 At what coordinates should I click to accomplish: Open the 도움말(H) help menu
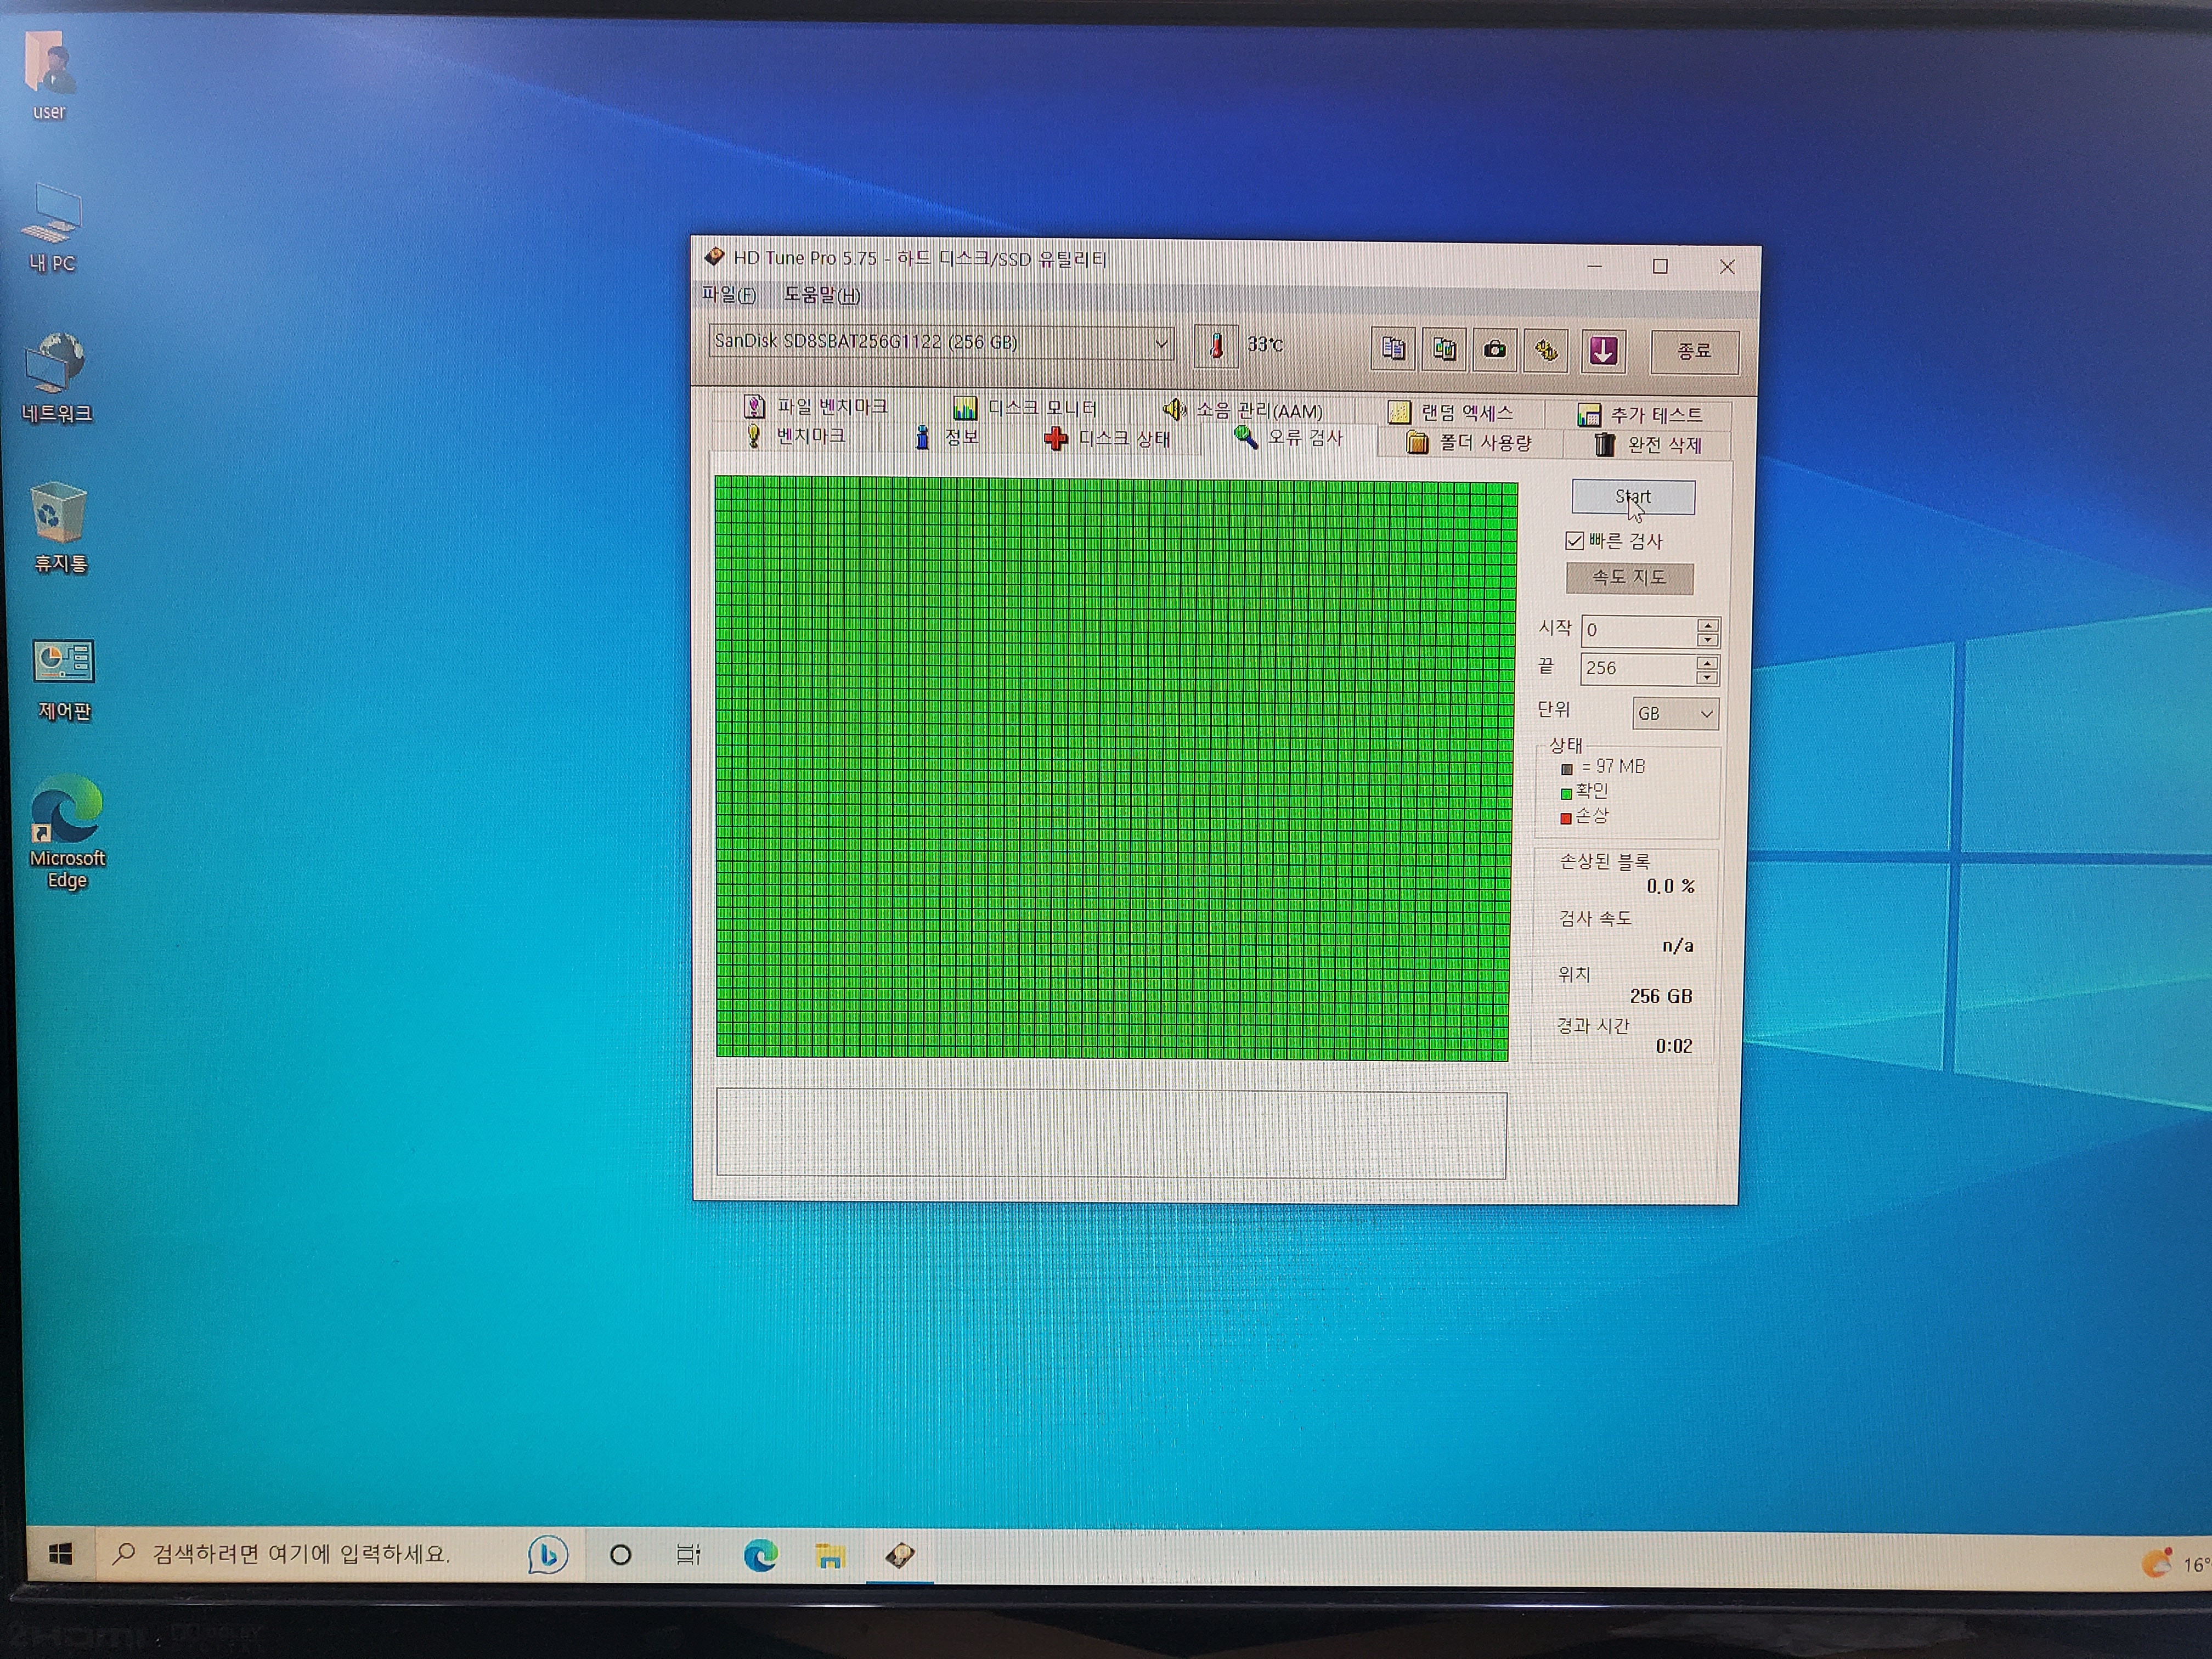coord(821,295)
